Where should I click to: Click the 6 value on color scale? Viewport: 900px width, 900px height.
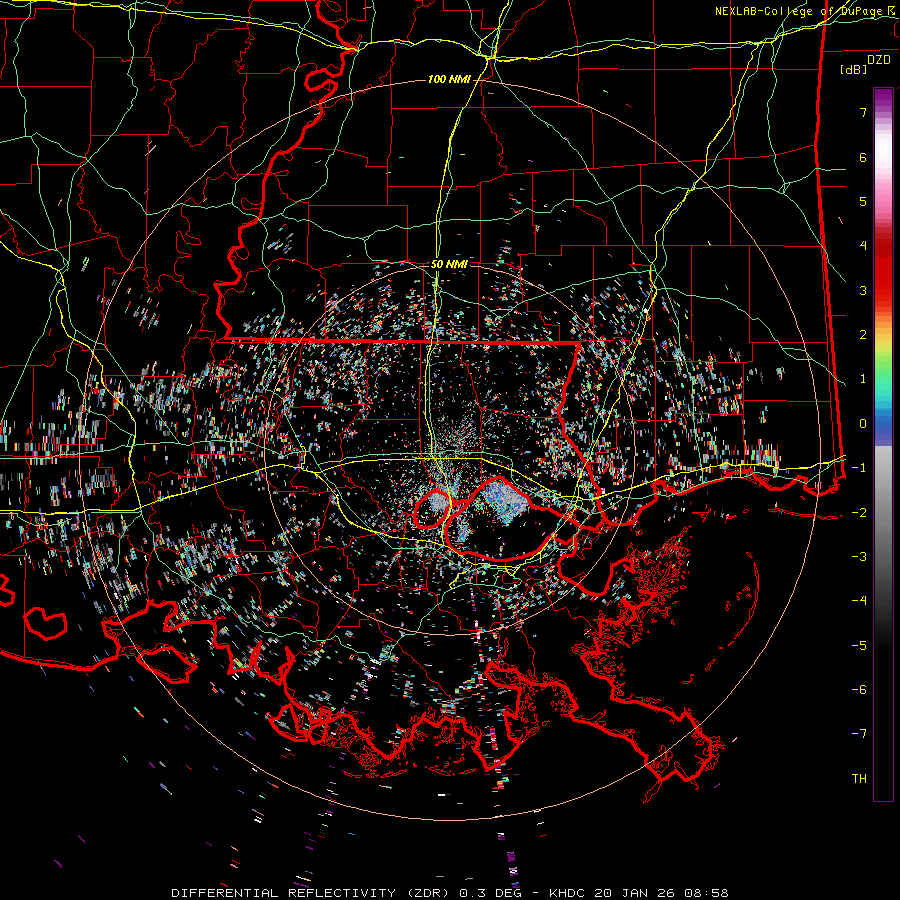[x=863, y=157]
